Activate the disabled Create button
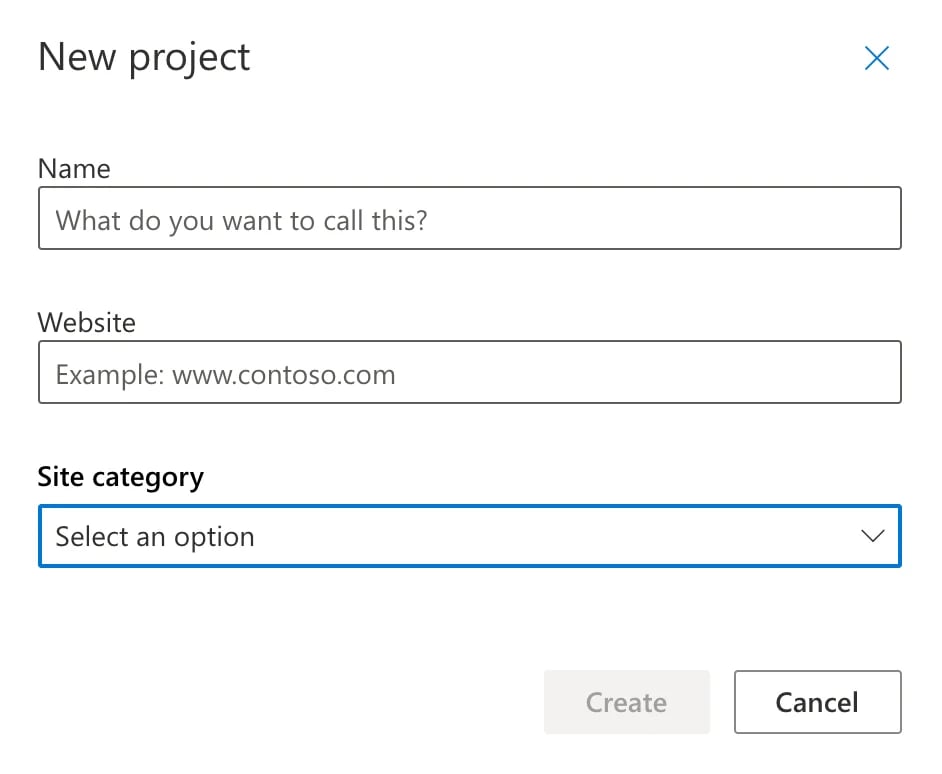The image size is (942, 774). (626, 702)
